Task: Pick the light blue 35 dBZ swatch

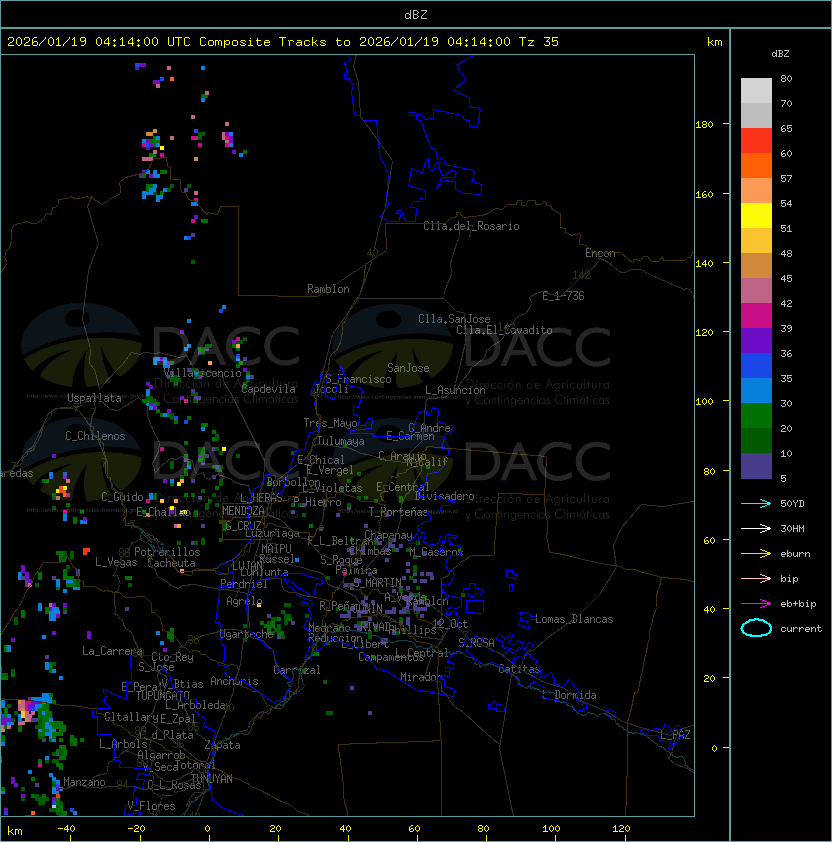Action: pyautogui.click(x=756, y=390)
